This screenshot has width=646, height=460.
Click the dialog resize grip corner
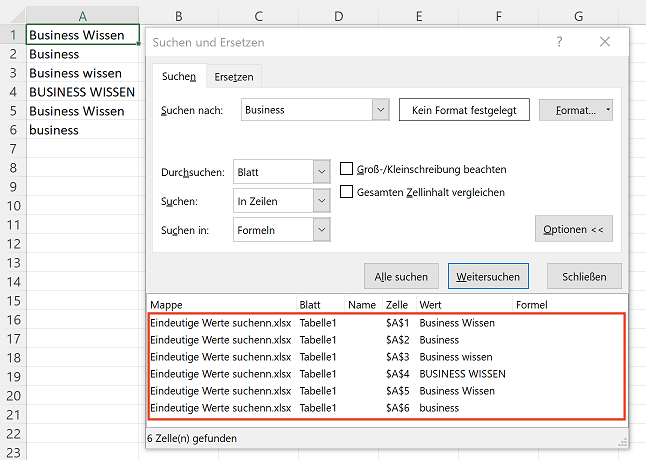click(623, 443)
